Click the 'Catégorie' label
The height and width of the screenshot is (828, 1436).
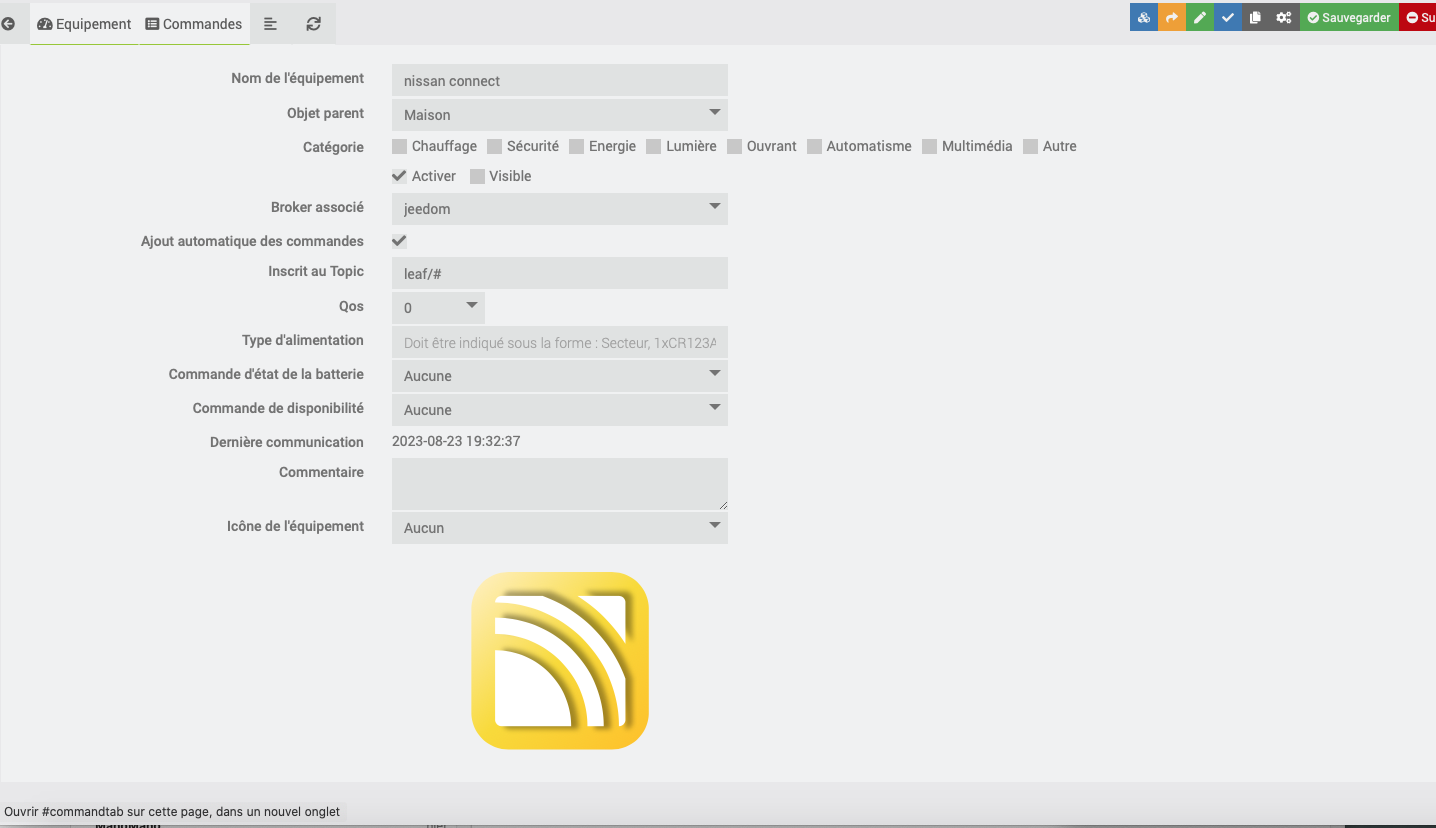pos(333,147)
